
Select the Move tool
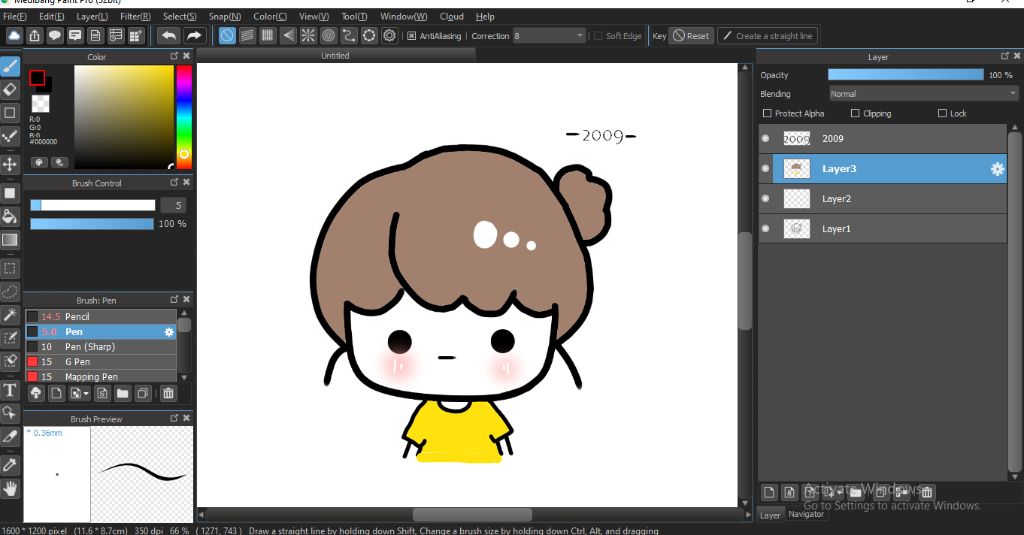[10, 164]
